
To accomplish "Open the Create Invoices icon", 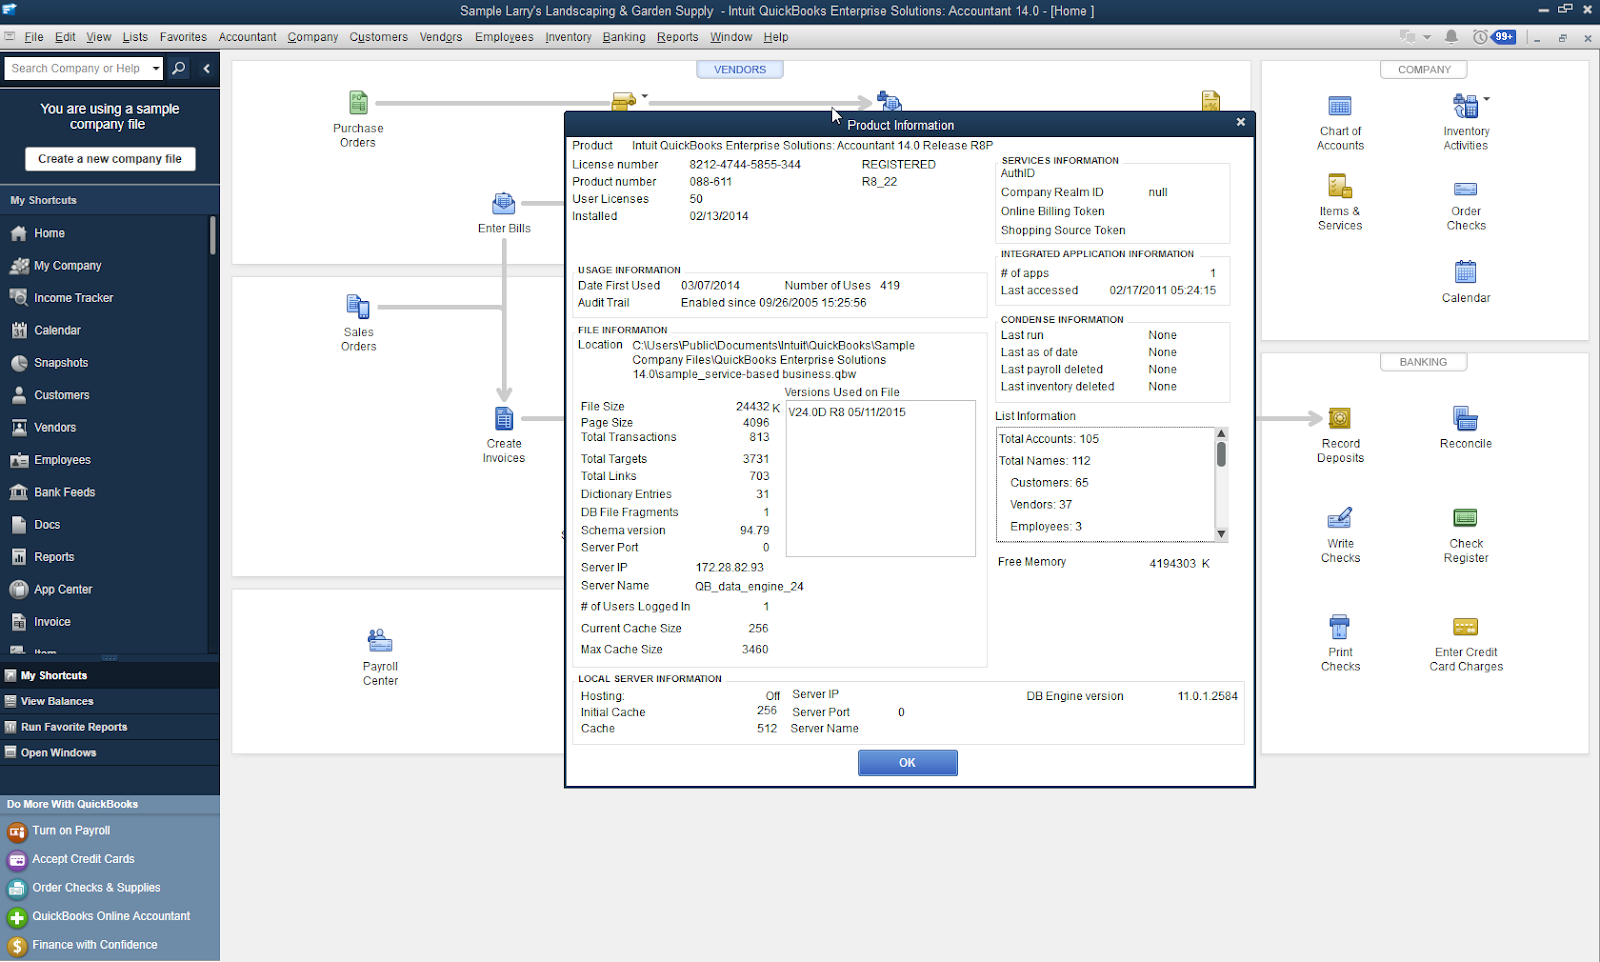I will (504, 418).
